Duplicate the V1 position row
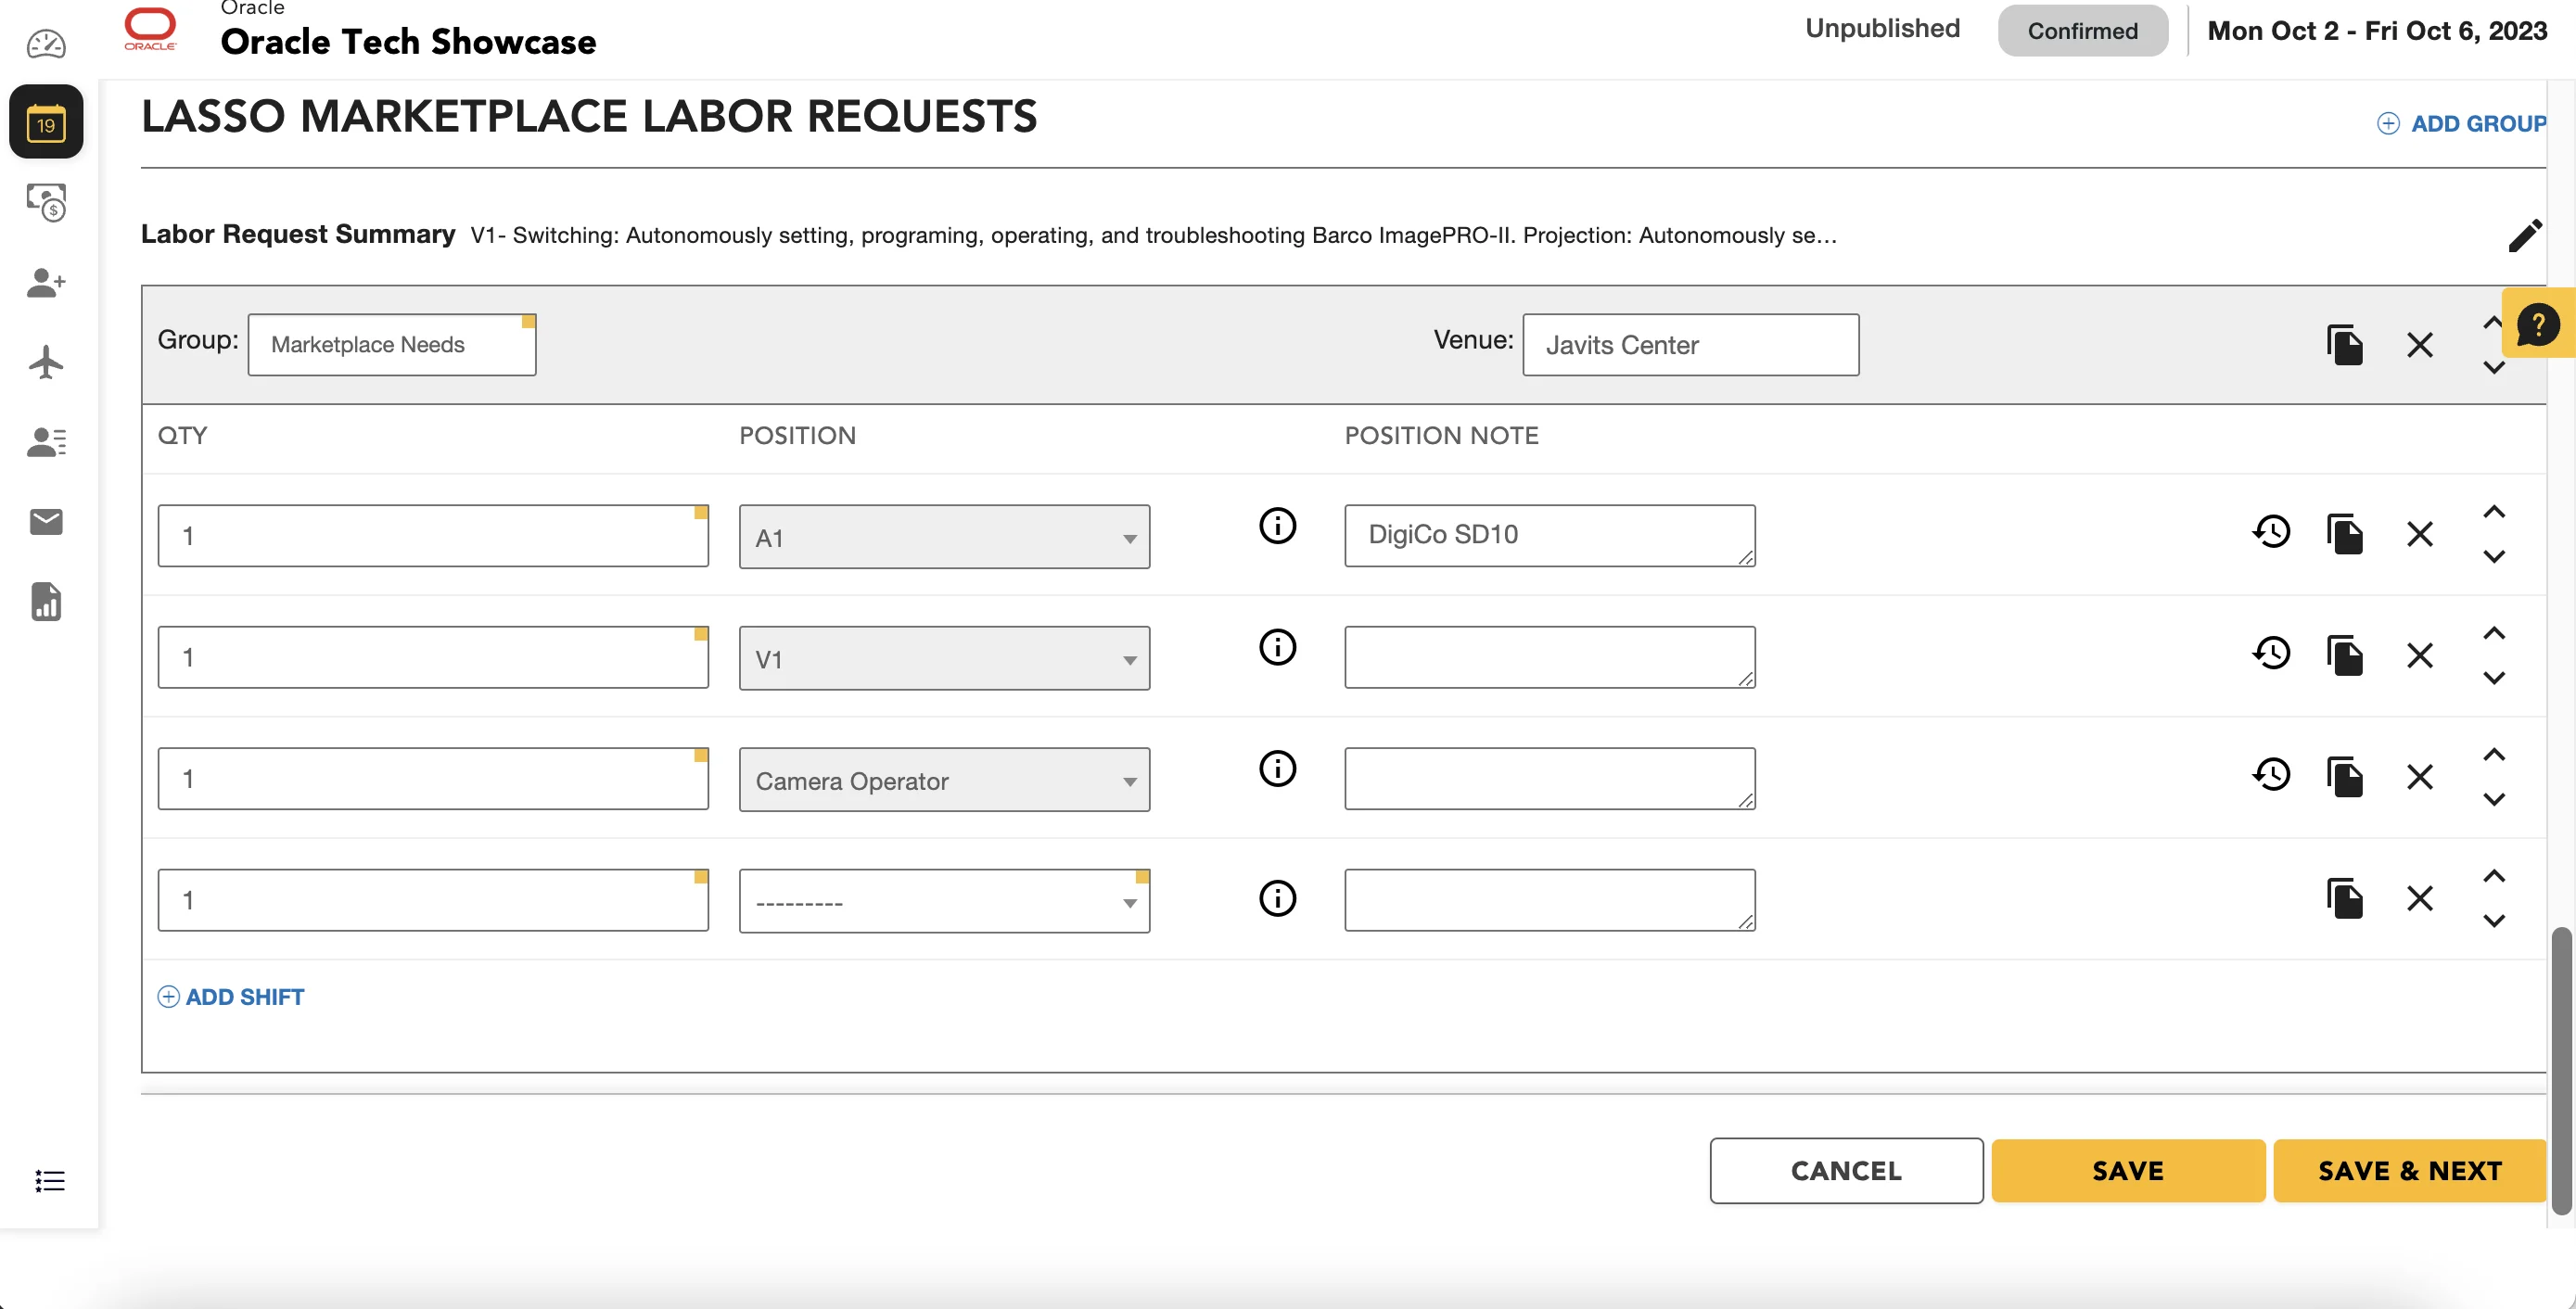 pyautogui.click(x=2345, y=656)
